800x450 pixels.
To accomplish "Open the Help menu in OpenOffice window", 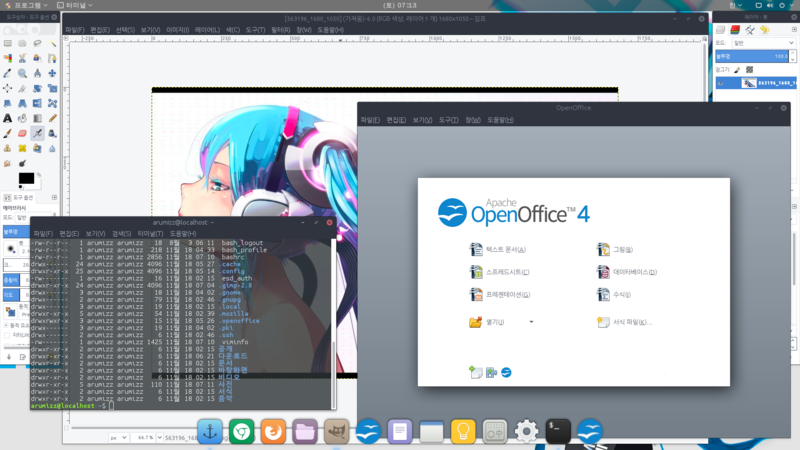I will coord(500,120).
